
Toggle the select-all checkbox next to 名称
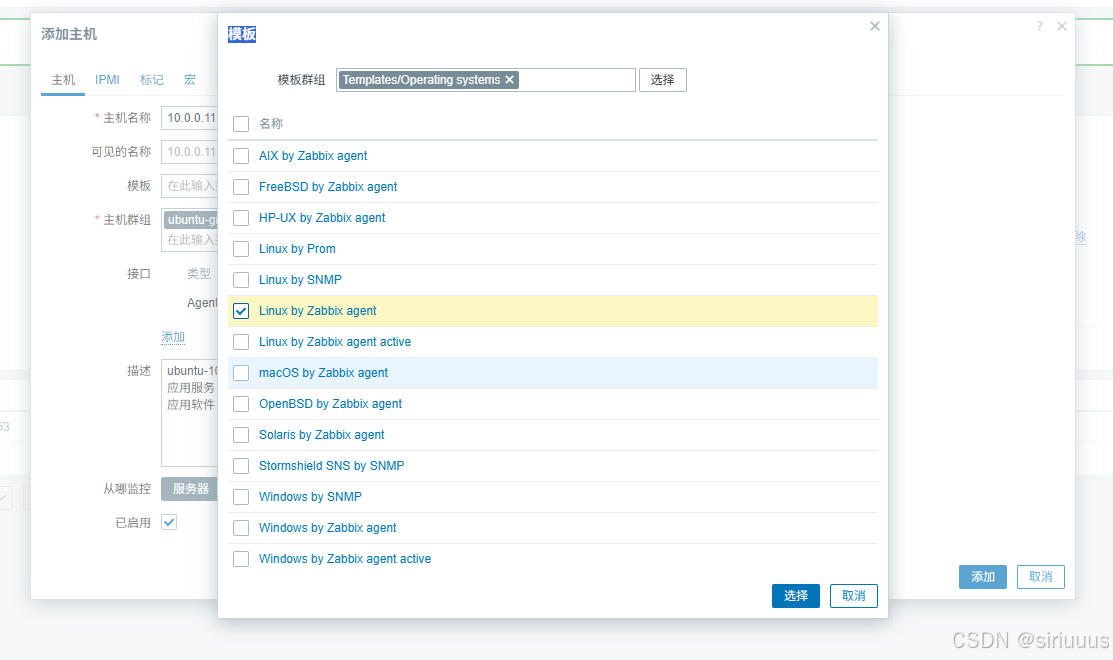tap(241, 123)
